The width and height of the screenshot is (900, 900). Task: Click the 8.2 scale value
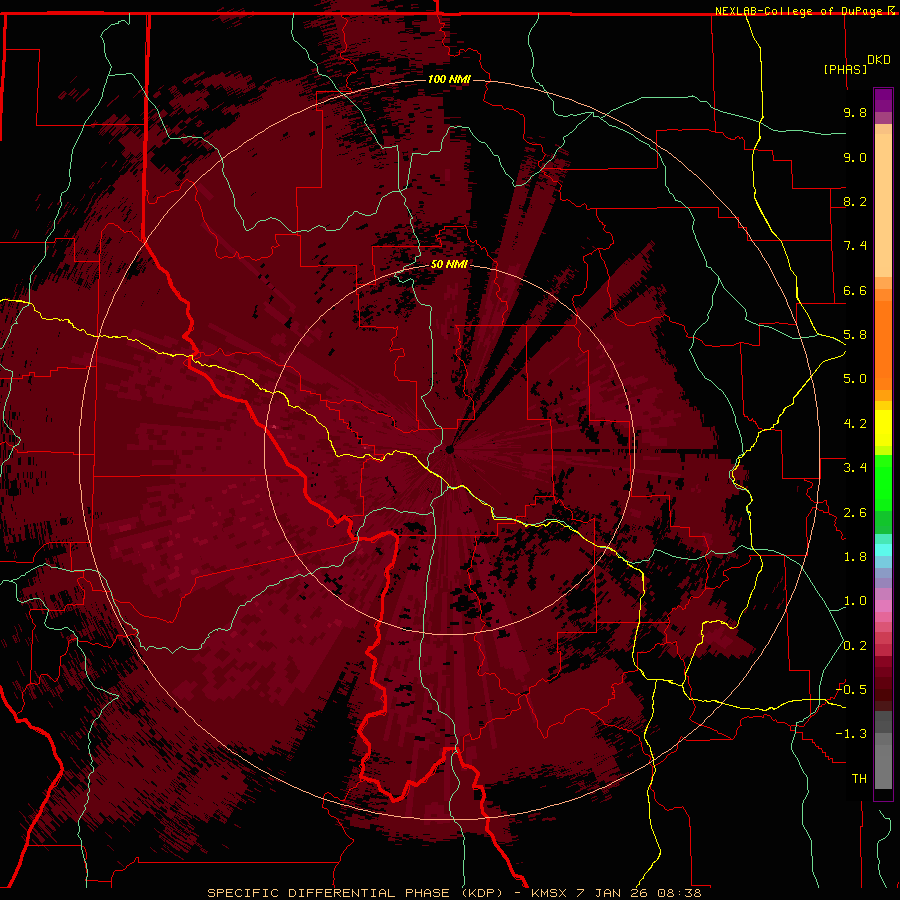(855, 201)
